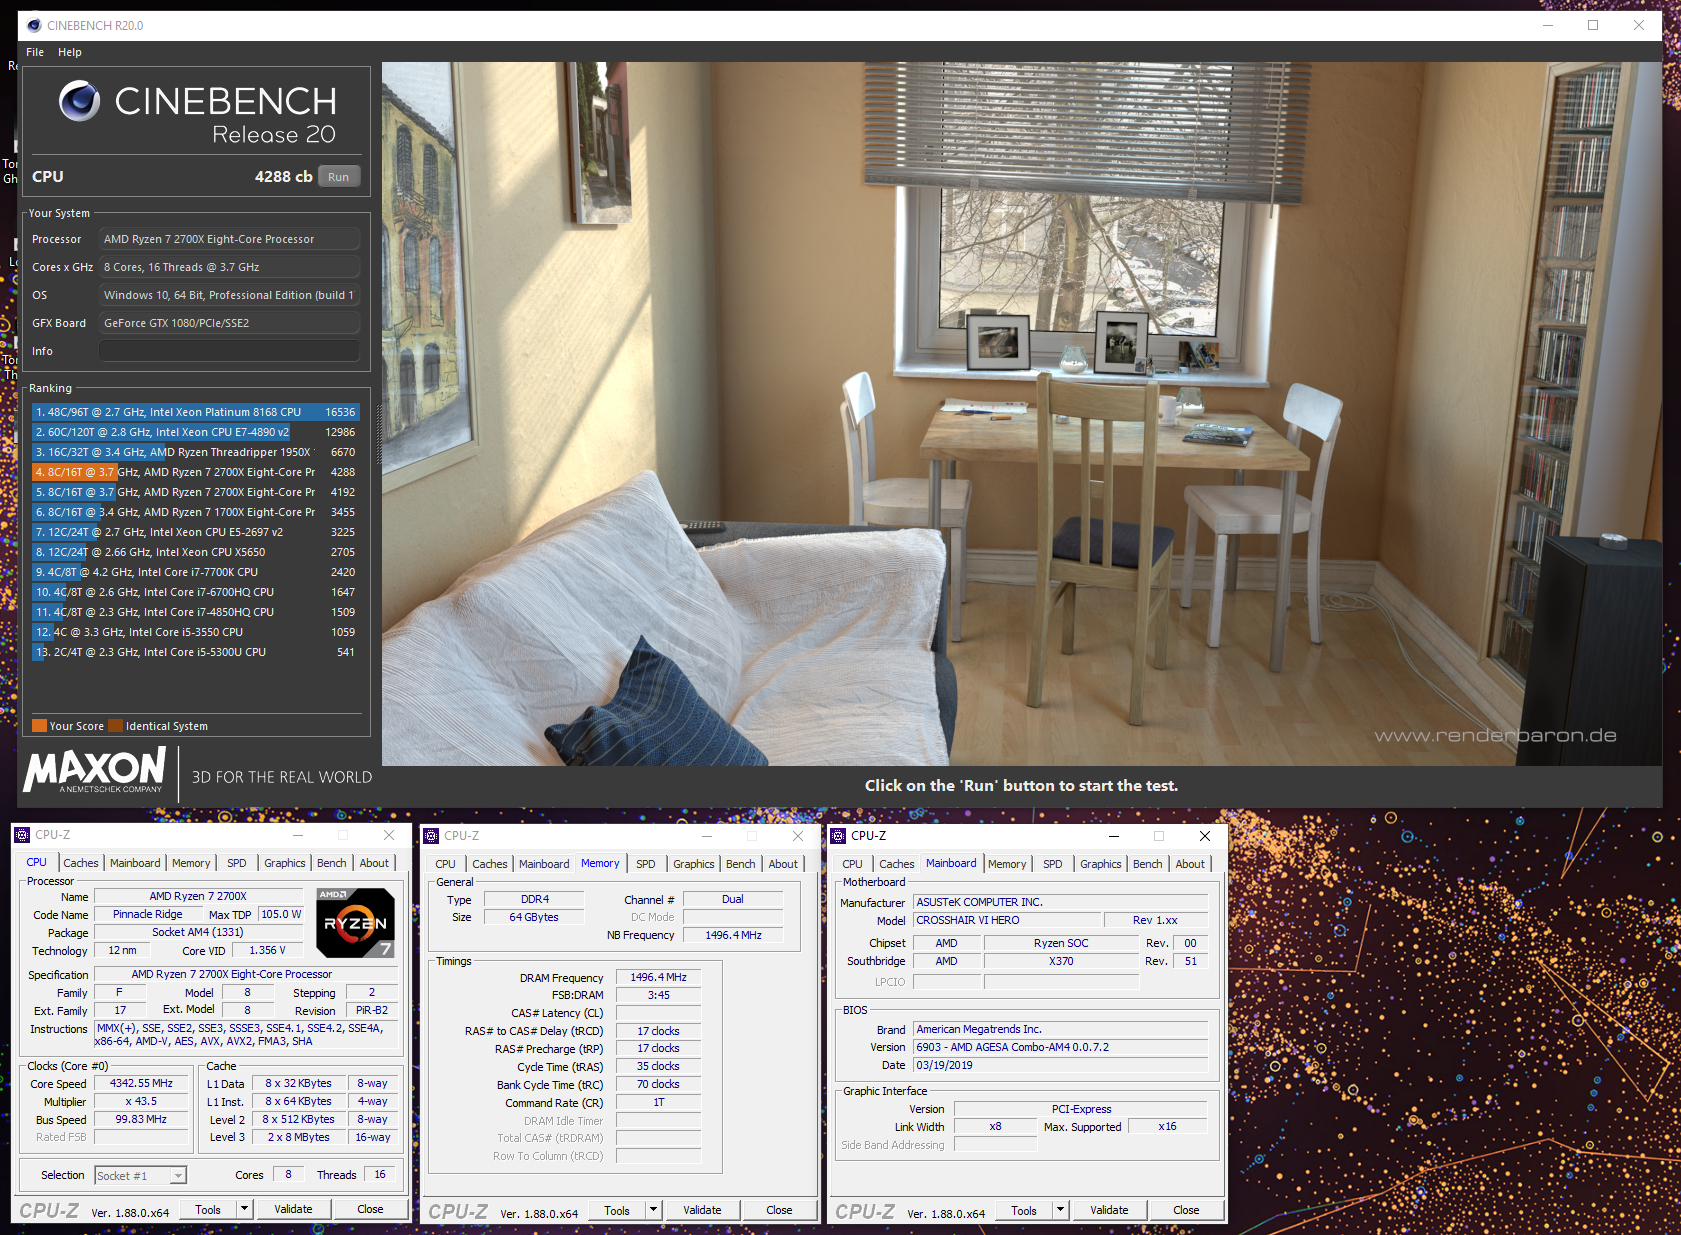Click the CPU-Z icon in the left CPU-Z title bar
Viewport: 1681px width, 1235px height.
(22, 835)
